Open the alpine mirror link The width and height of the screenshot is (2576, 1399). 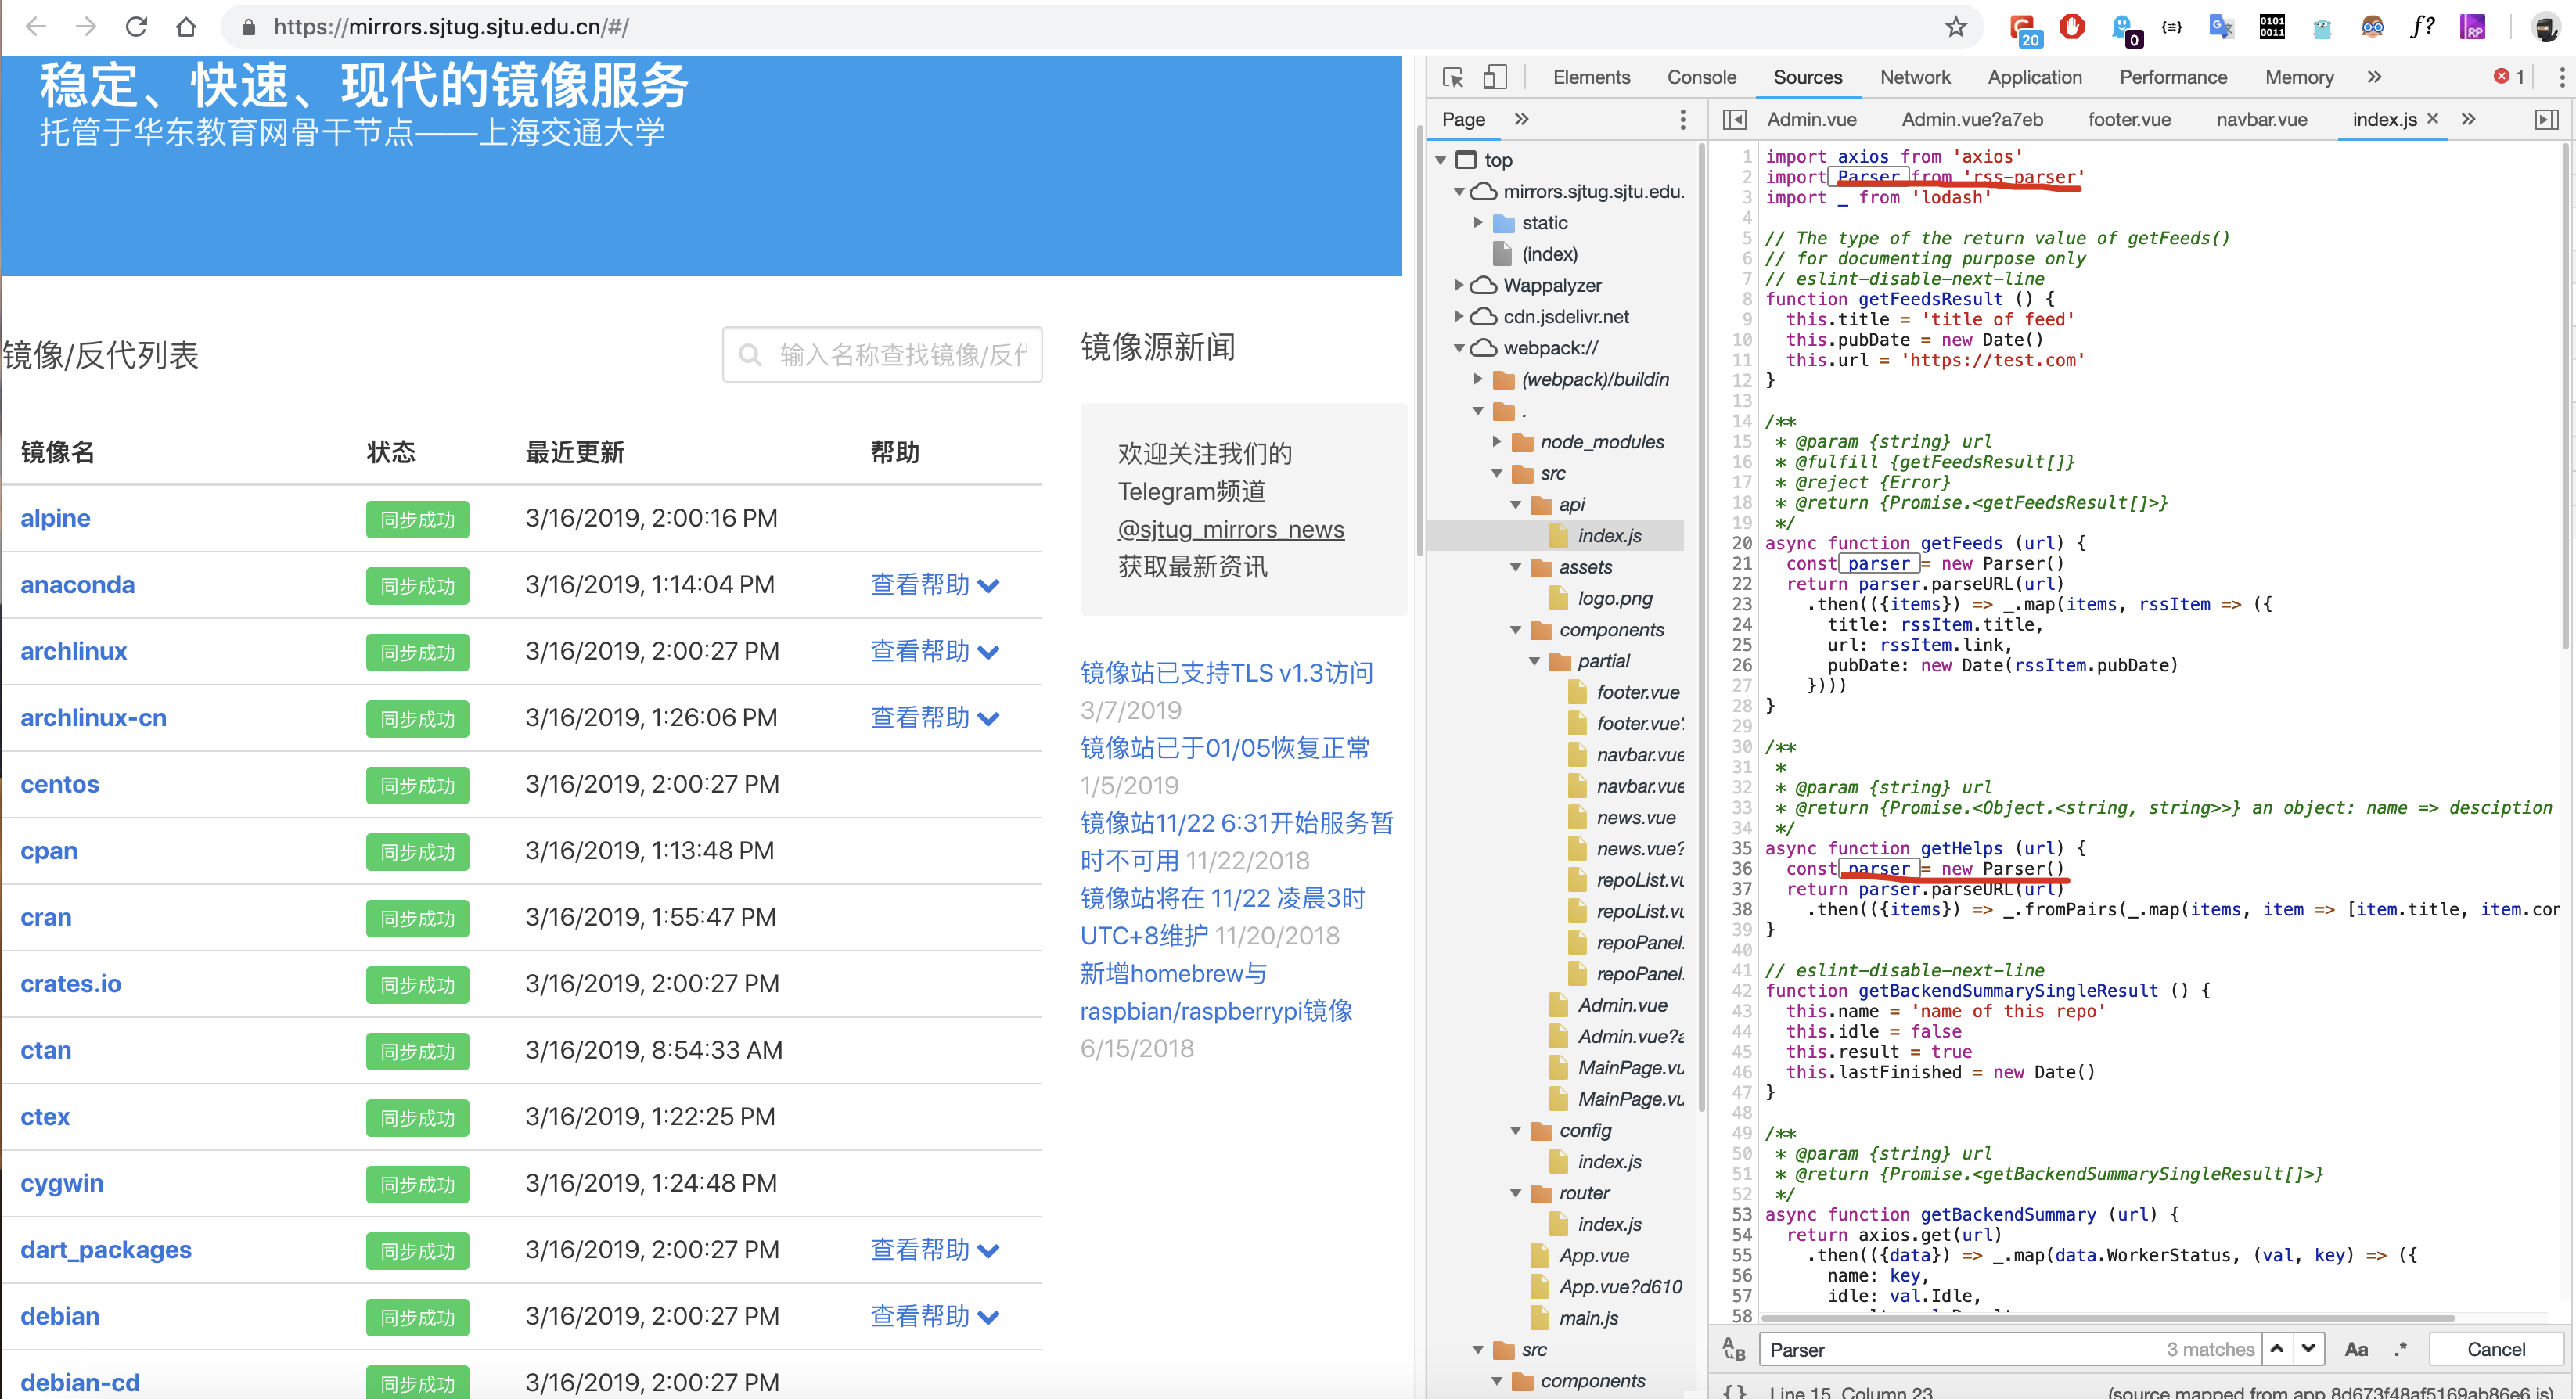[x=55, y=518]
